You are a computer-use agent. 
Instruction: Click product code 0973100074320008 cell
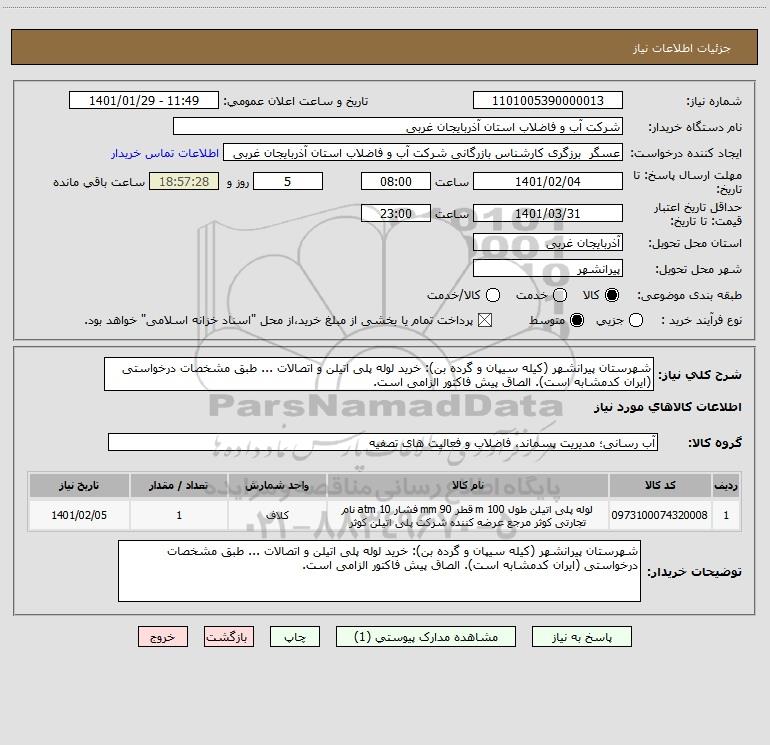(x=660, y=515)
